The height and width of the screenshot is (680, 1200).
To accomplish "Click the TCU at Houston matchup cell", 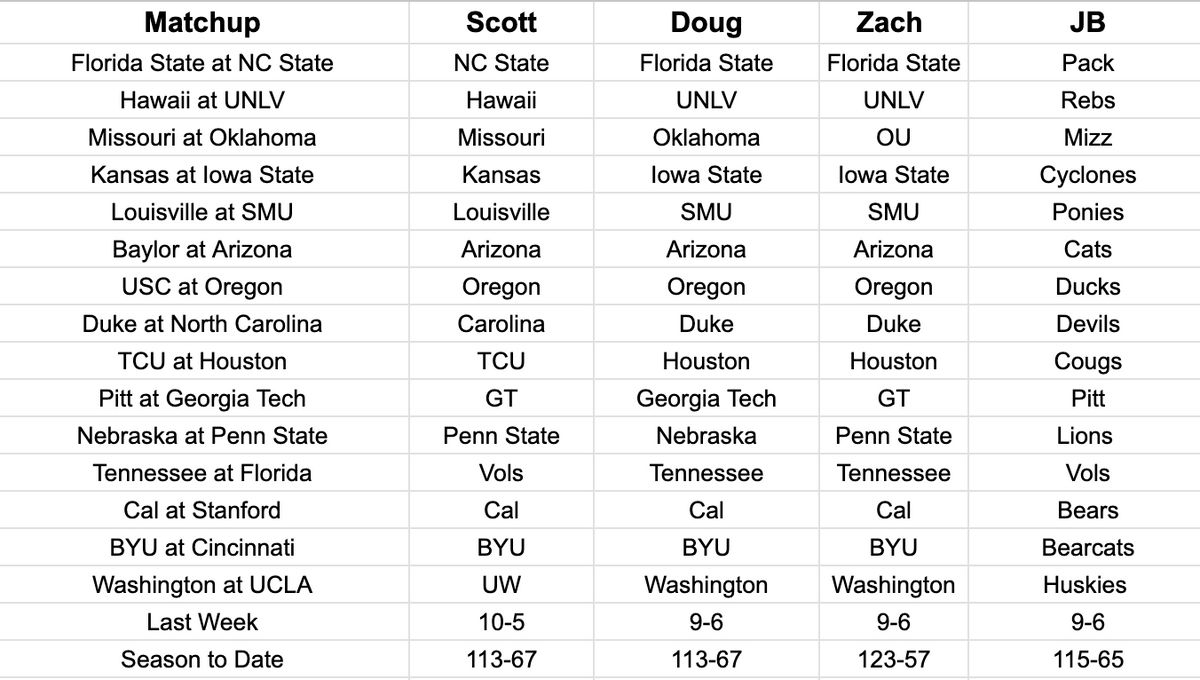I will coord(202,361).
